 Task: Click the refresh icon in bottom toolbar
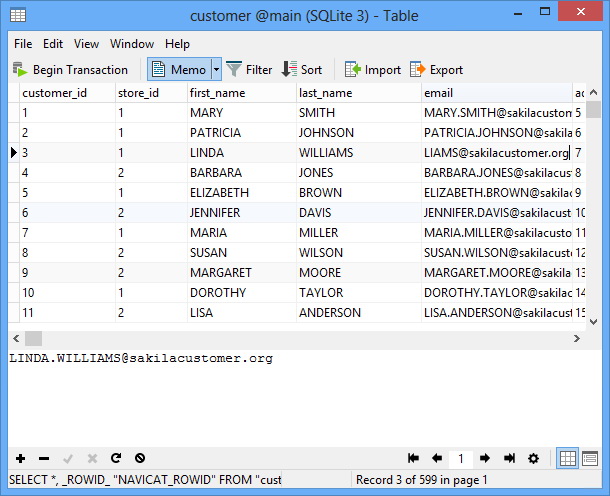(116, 458)
